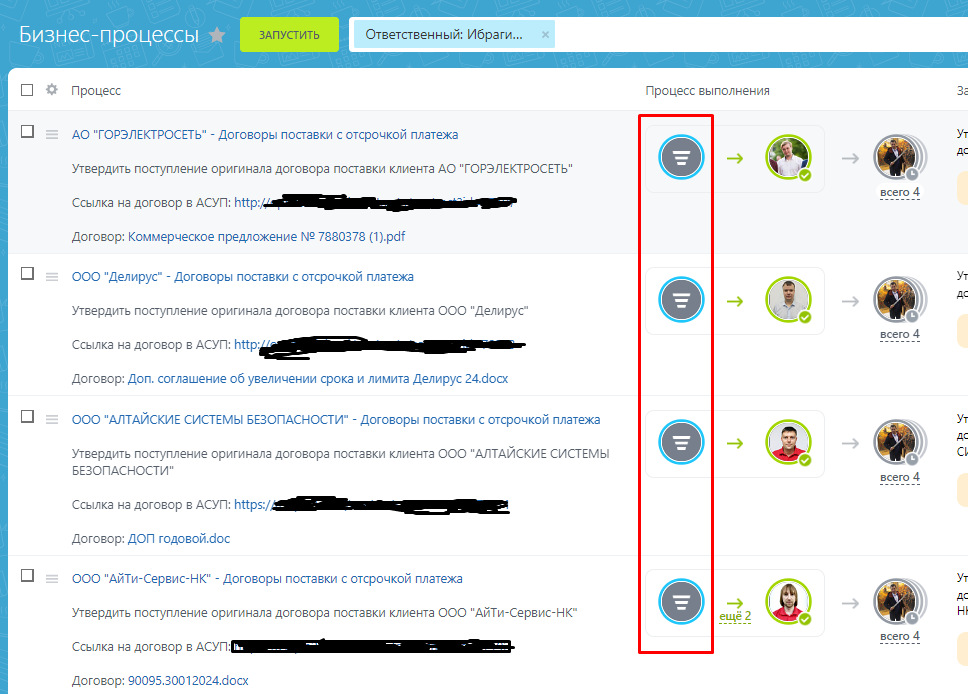Click workflow start icon in Делирус row
The image size is (968, 694).
681,299
